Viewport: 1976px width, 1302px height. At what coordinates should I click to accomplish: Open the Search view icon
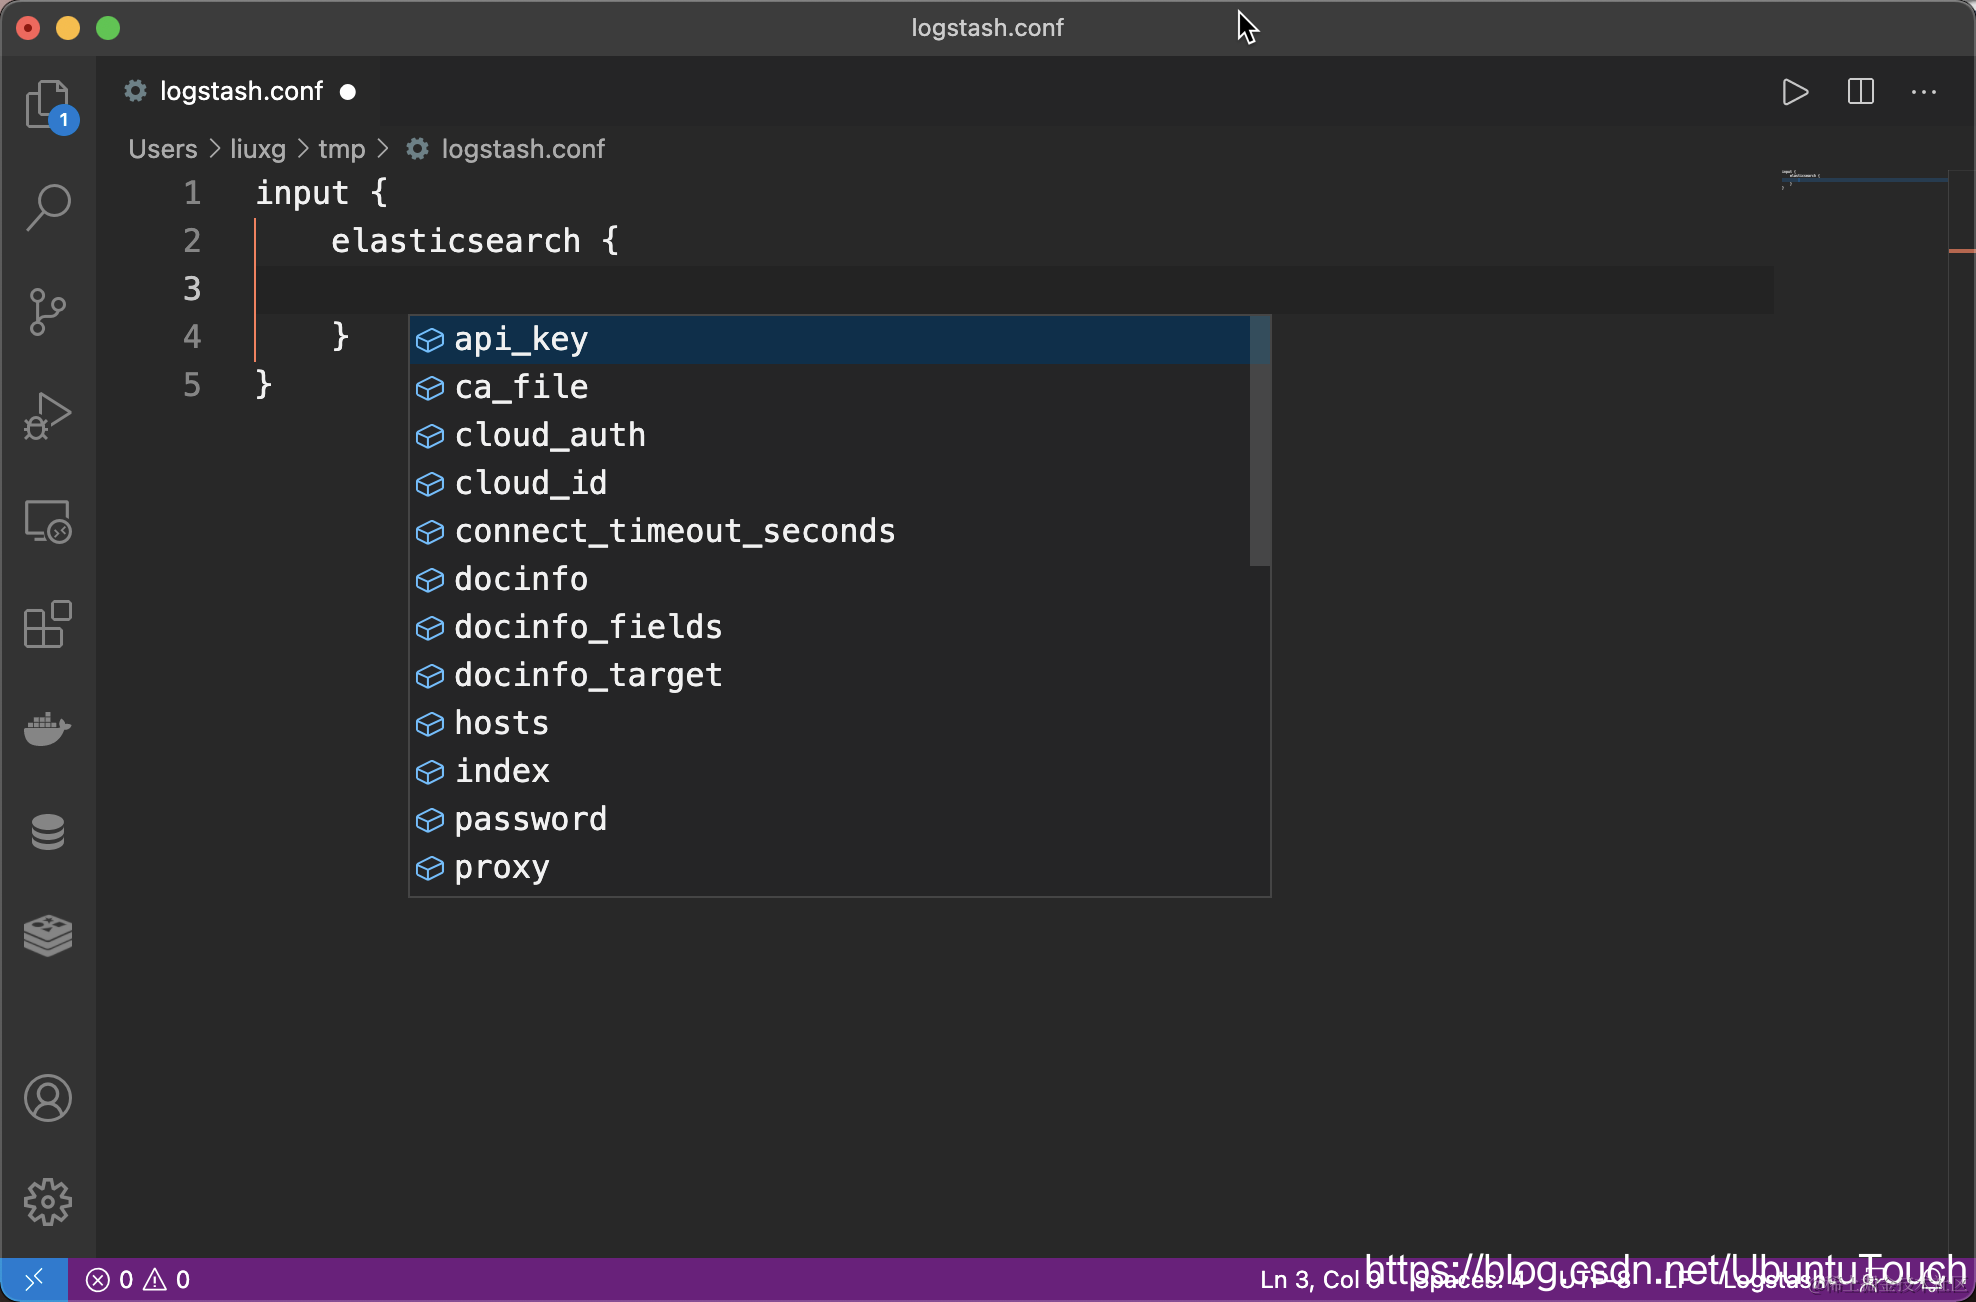48,208
